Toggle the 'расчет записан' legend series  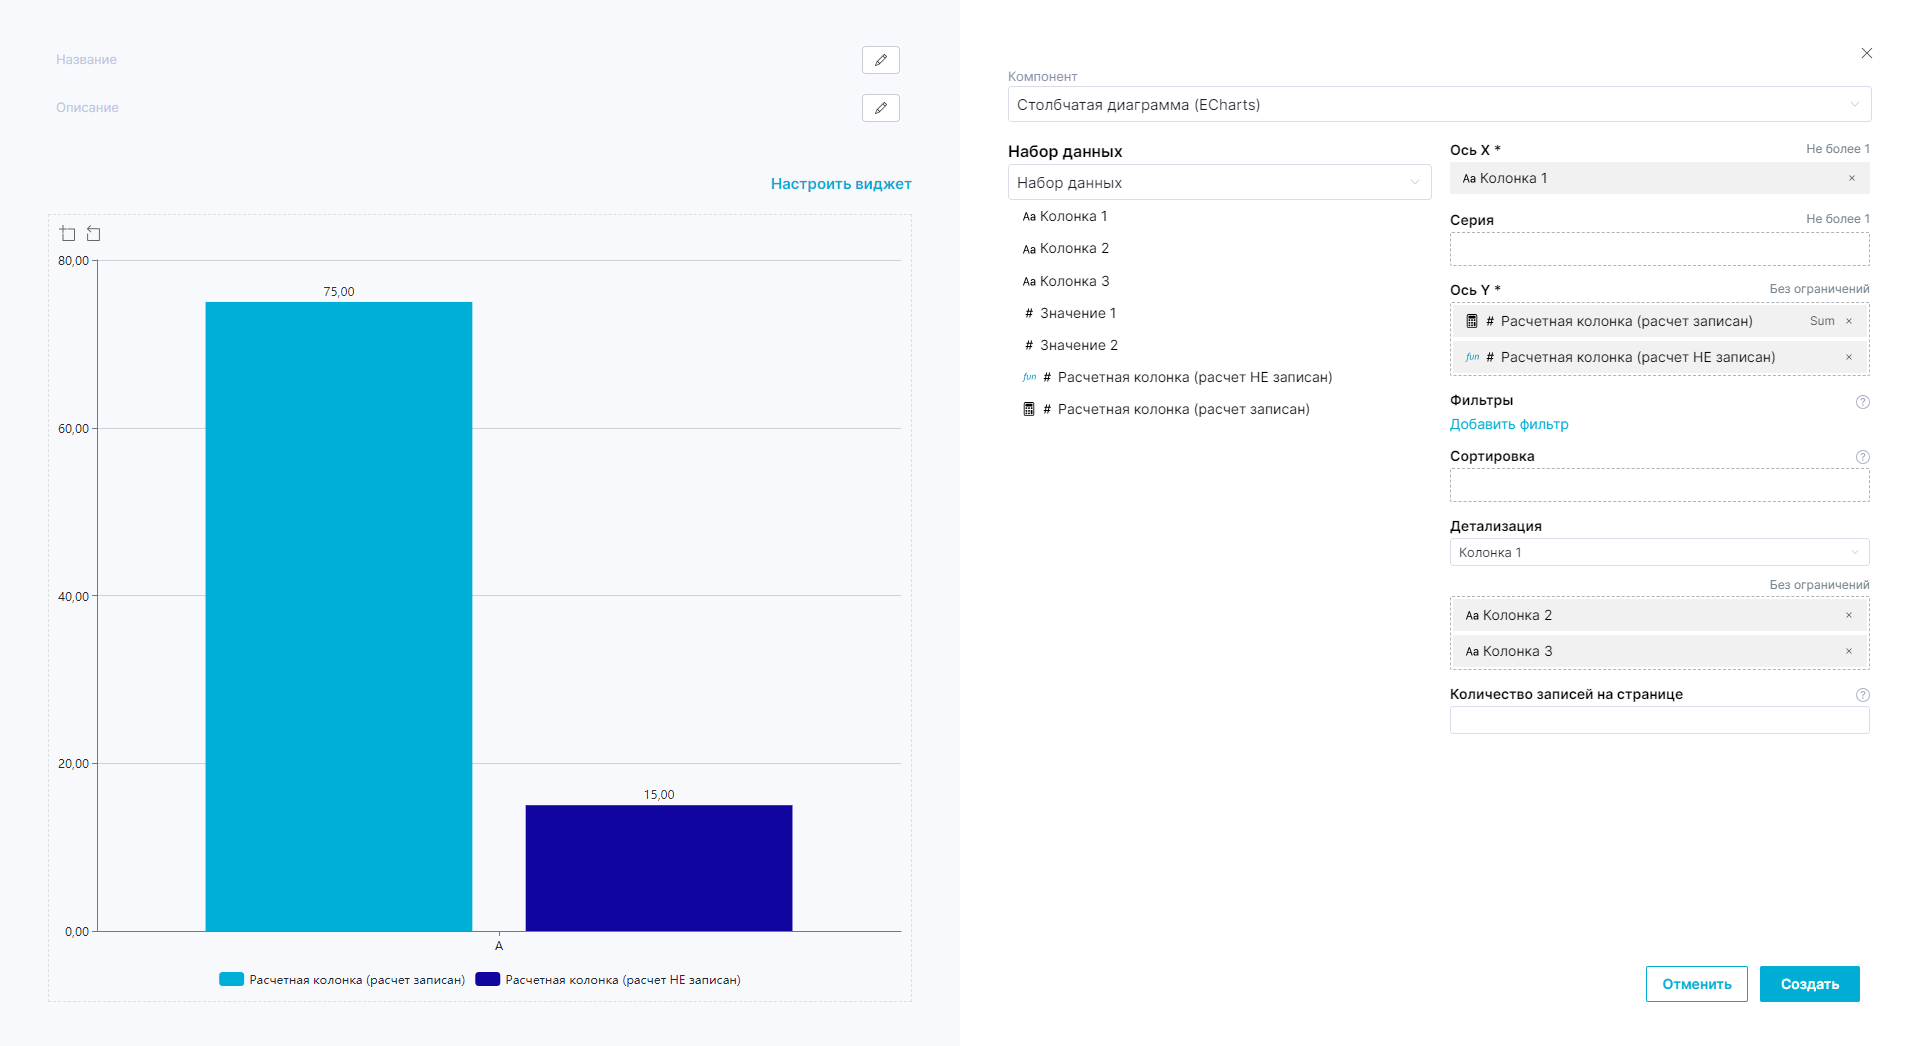[x=342, y=980]
